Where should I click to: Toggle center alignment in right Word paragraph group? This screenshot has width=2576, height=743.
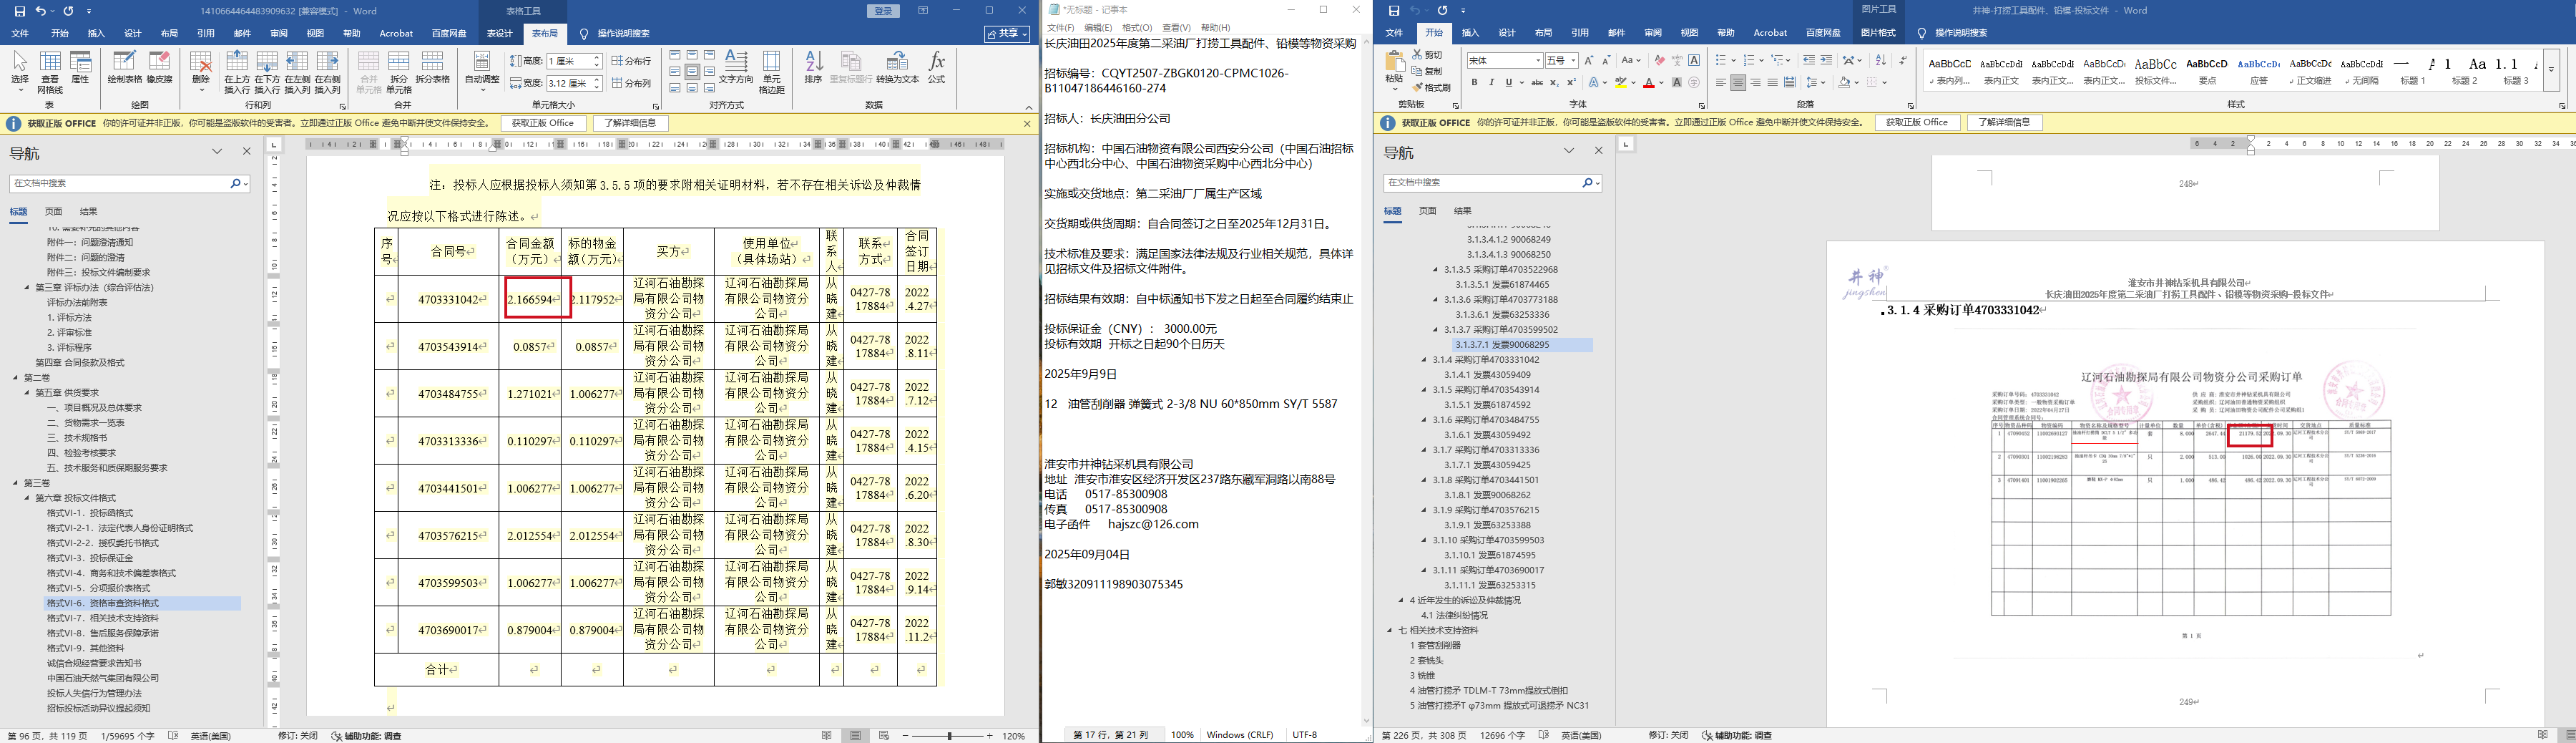pos(1738,83)
